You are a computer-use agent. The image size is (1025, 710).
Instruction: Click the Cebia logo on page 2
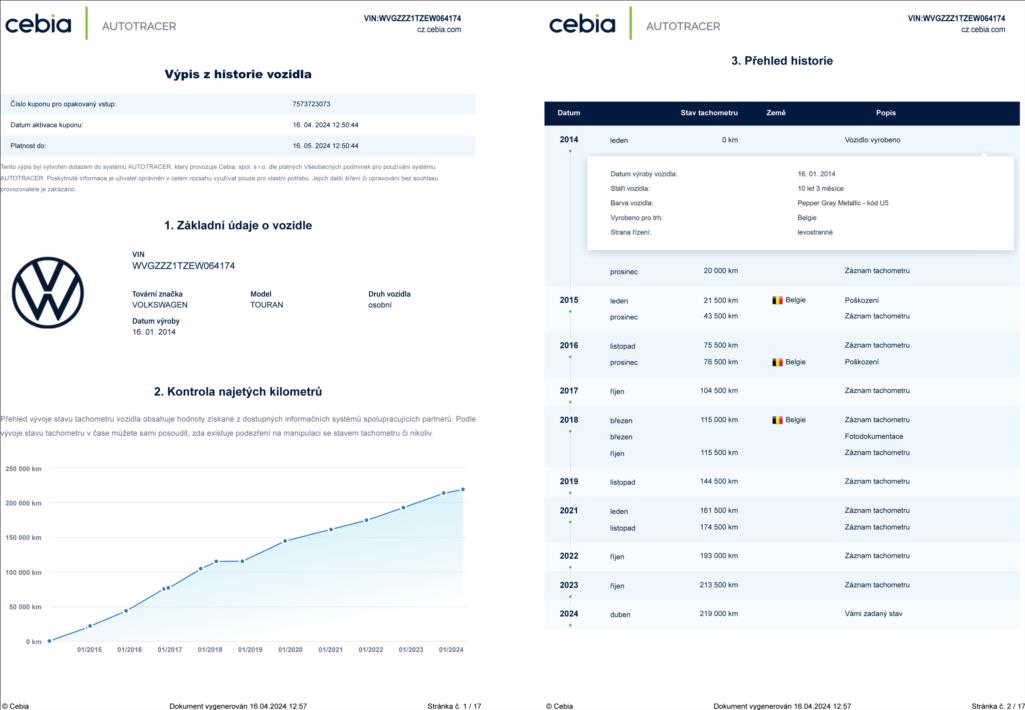582,24
